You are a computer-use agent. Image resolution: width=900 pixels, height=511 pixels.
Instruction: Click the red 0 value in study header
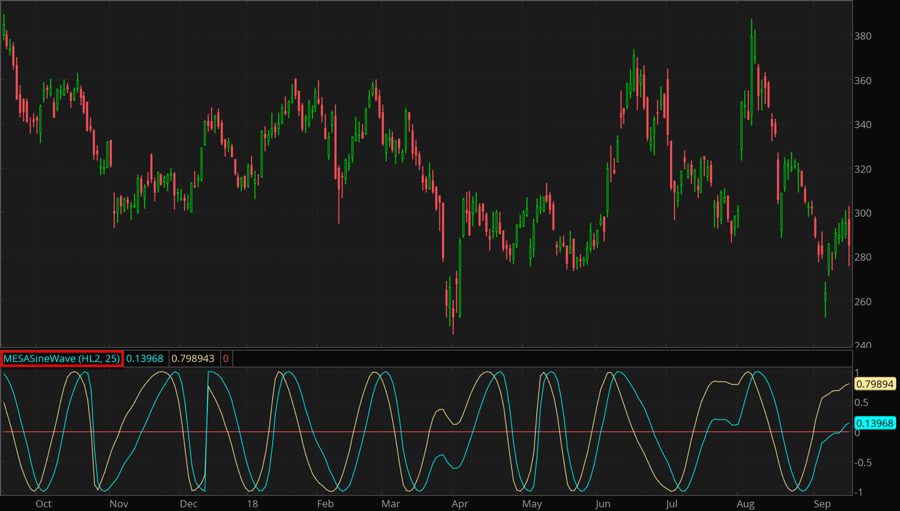click(226, 358)
